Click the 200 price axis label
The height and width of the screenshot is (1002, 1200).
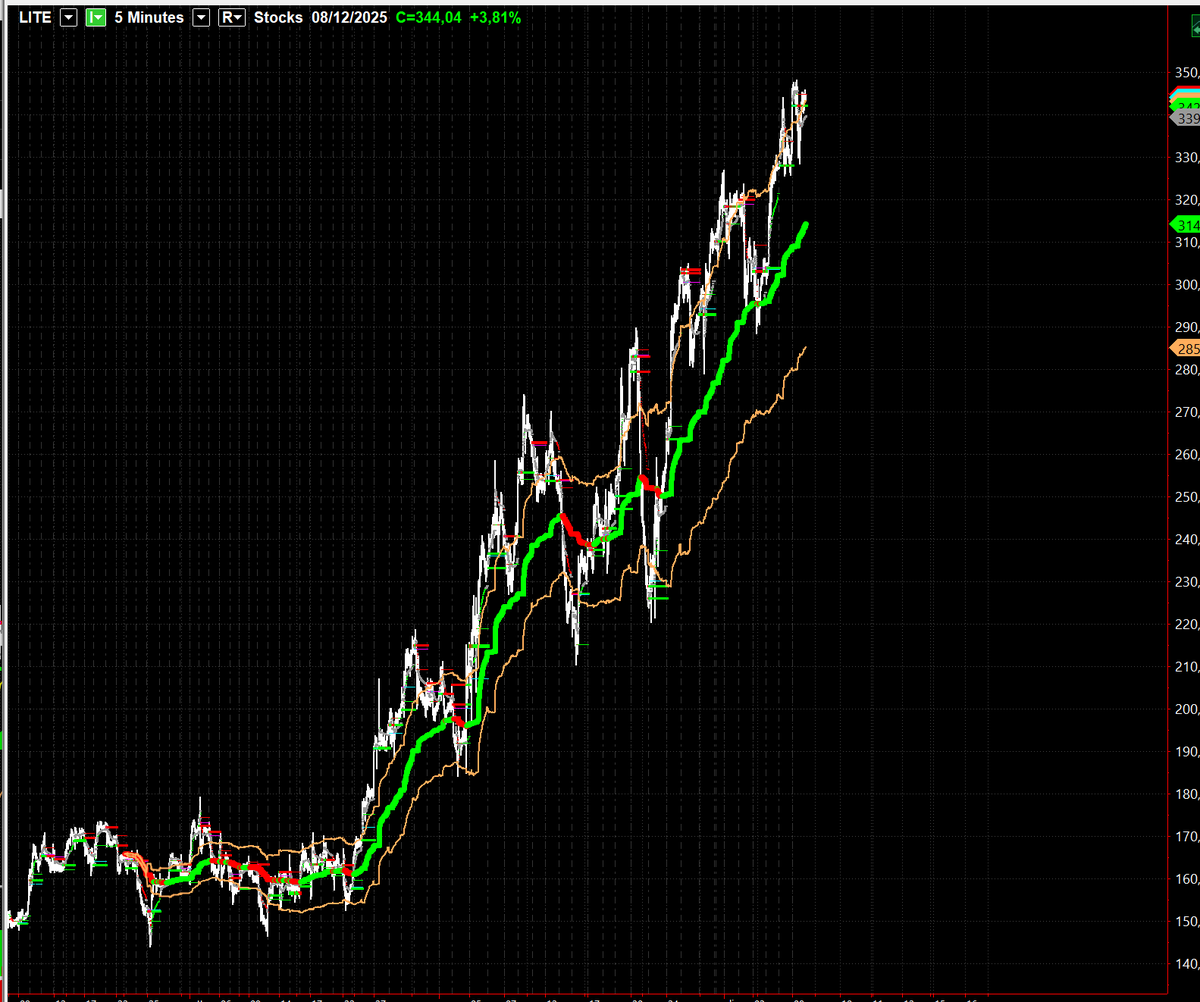1187,709
